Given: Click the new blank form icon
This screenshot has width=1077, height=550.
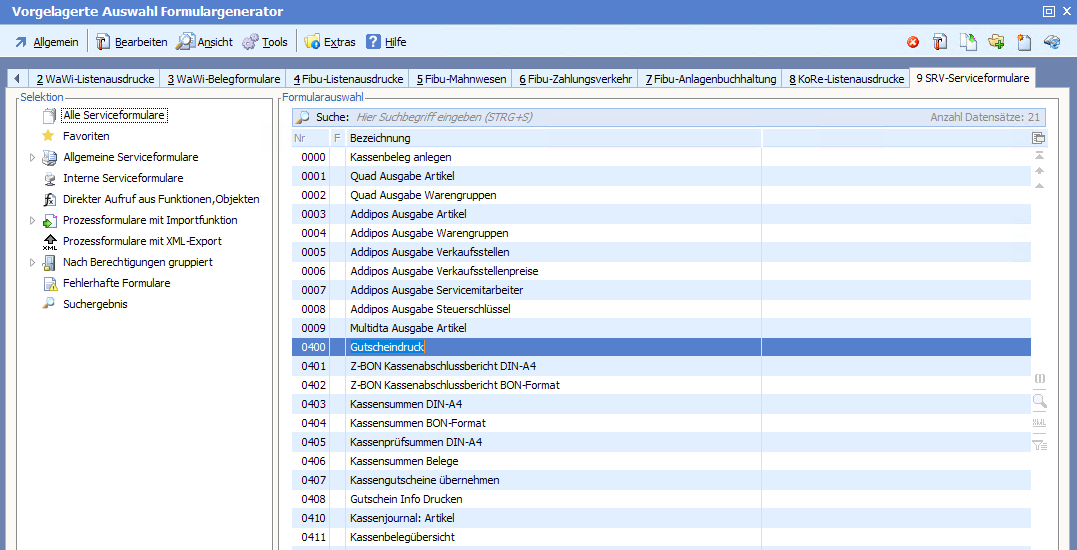Looking at the screenshot, I should coord(1023,42).
